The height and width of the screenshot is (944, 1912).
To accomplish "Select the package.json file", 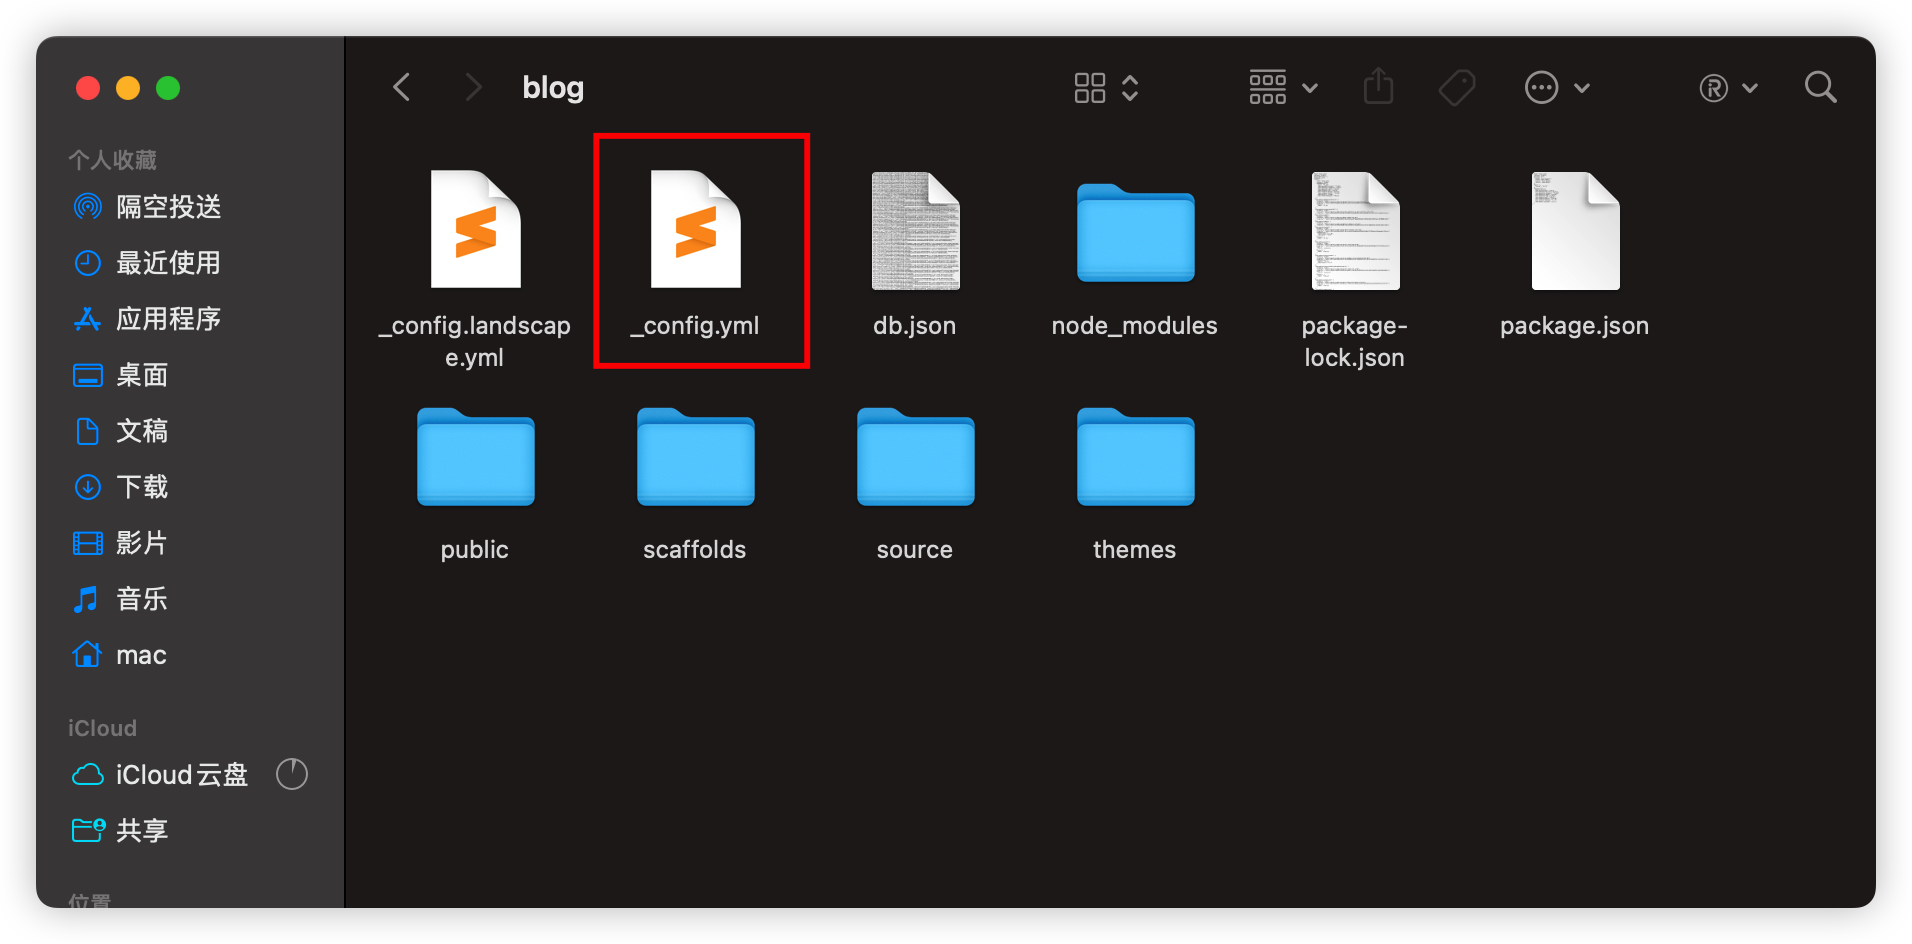I will pos(1575,232).
